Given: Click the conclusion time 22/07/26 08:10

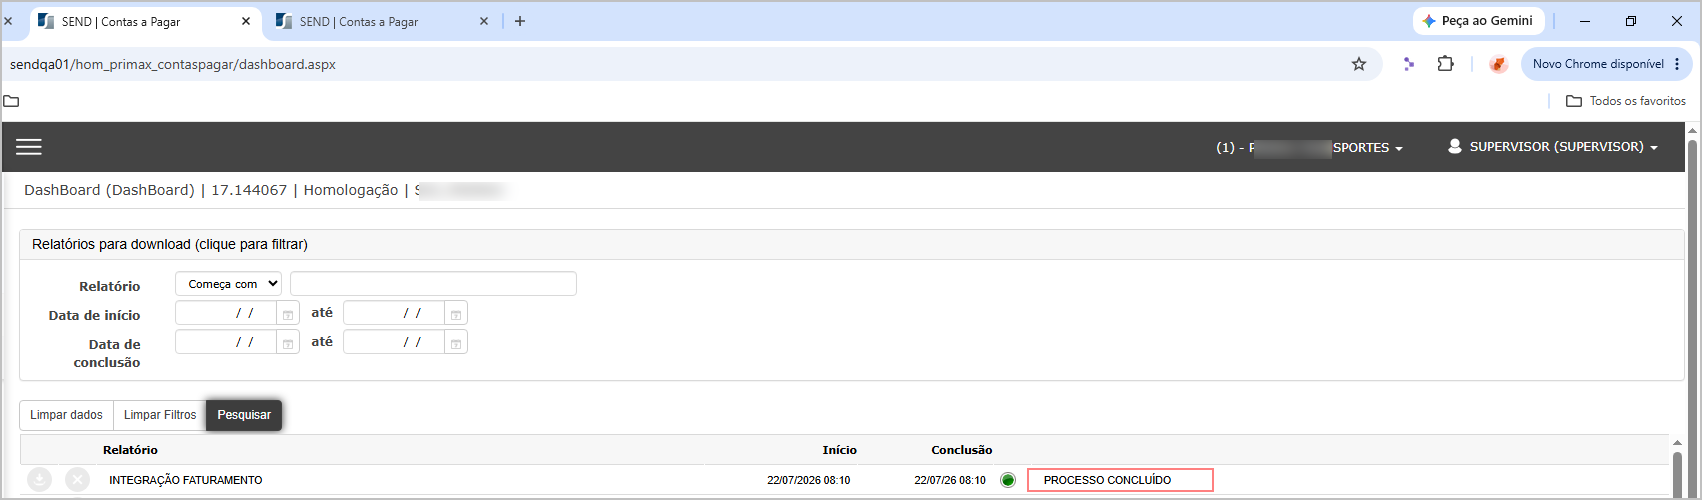Looking at the screenshot, I should coord(950,481).
